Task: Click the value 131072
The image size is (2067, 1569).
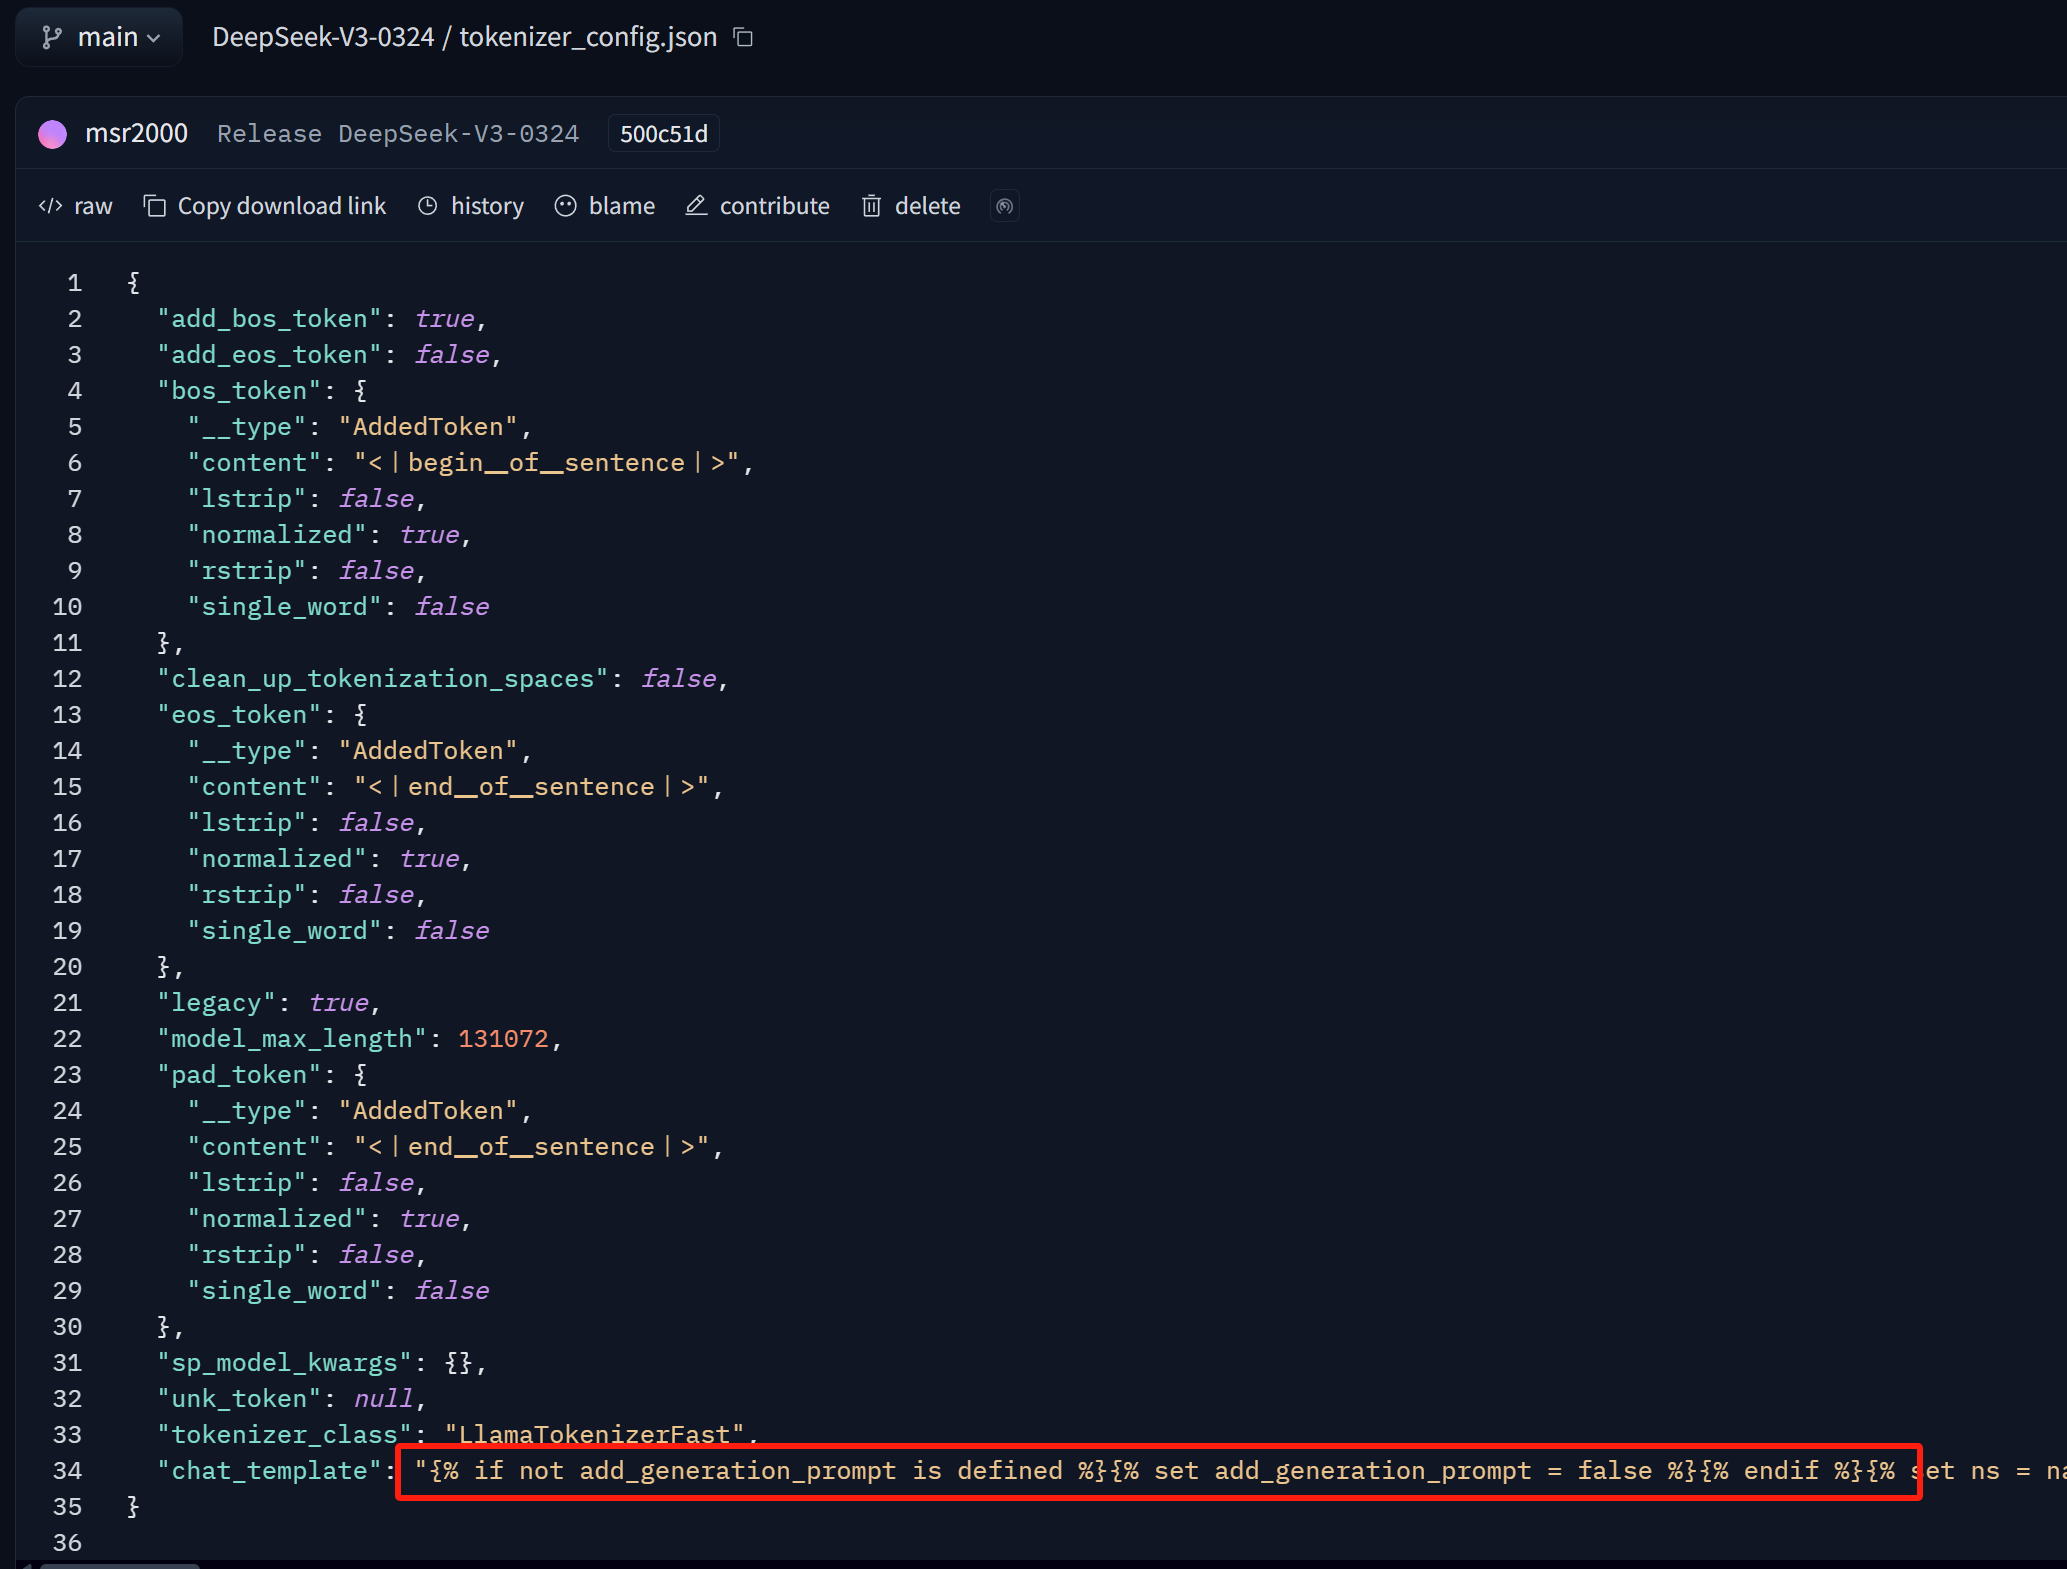Action: pyautogui.click(x=504, y=1039)
